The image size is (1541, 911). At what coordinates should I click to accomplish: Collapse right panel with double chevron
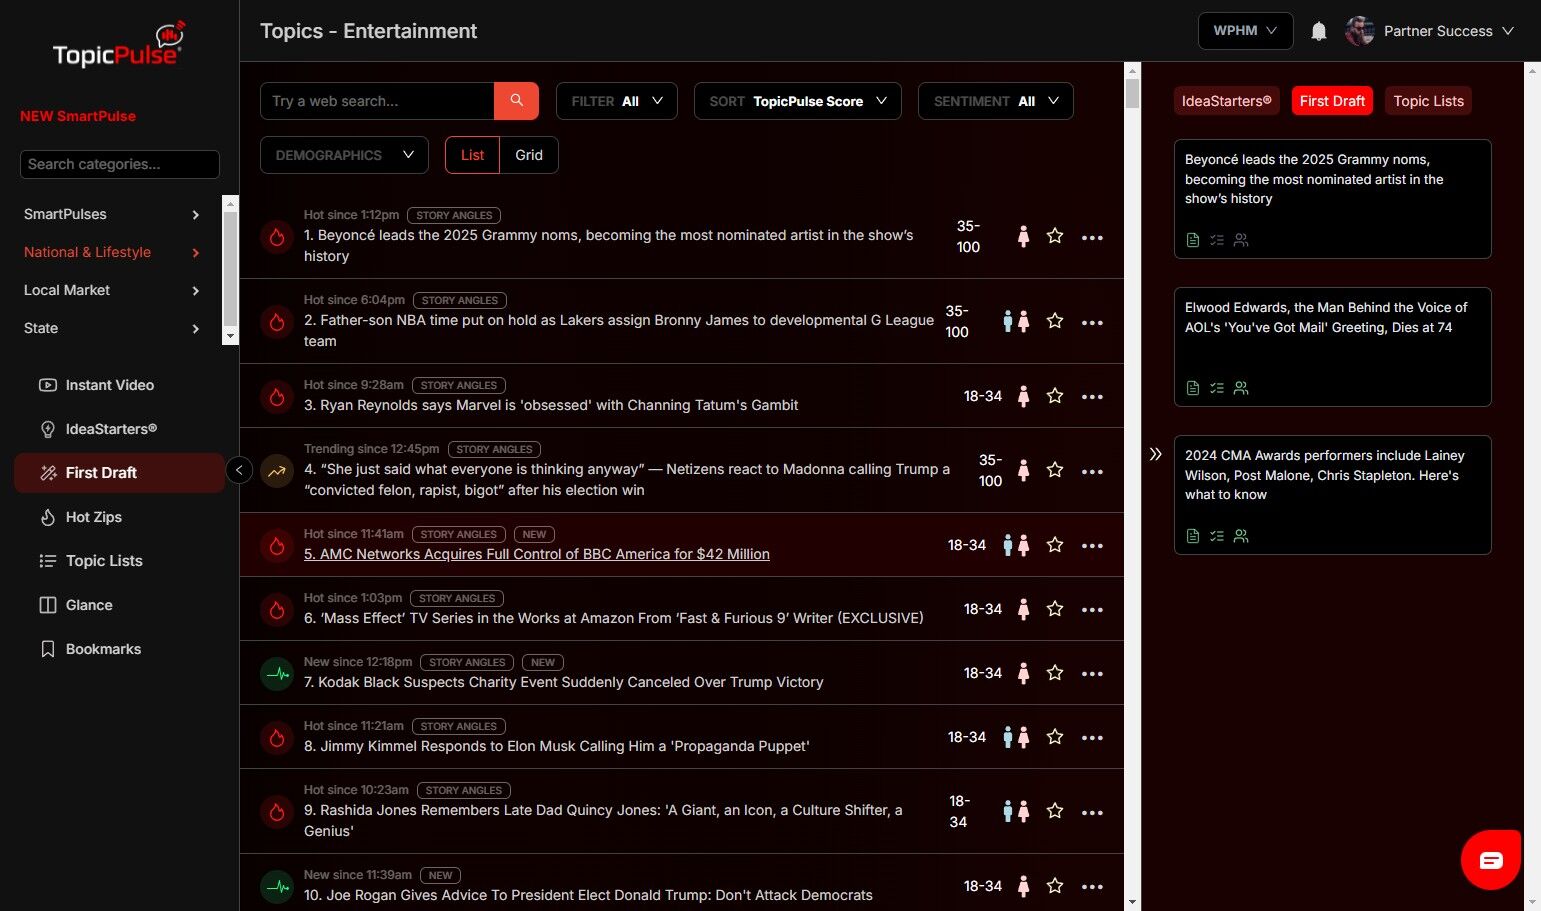pos(1155,454)
